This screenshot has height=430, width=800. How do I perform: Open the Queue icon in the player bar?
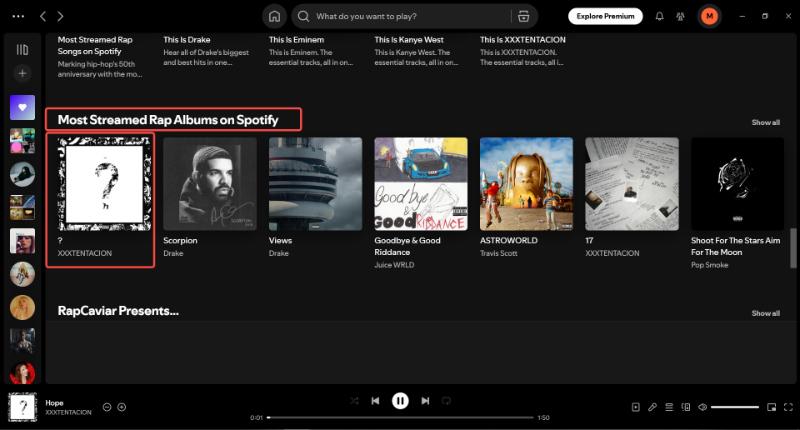[669, 407]
